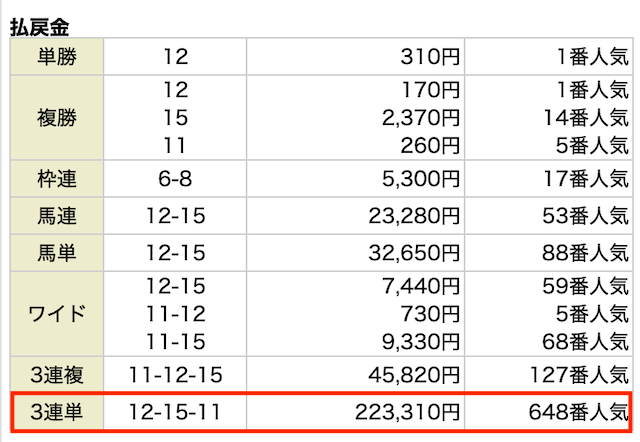Click the 223,310円 payout amount
Screen dimensions: 640x442
point(407,412)
